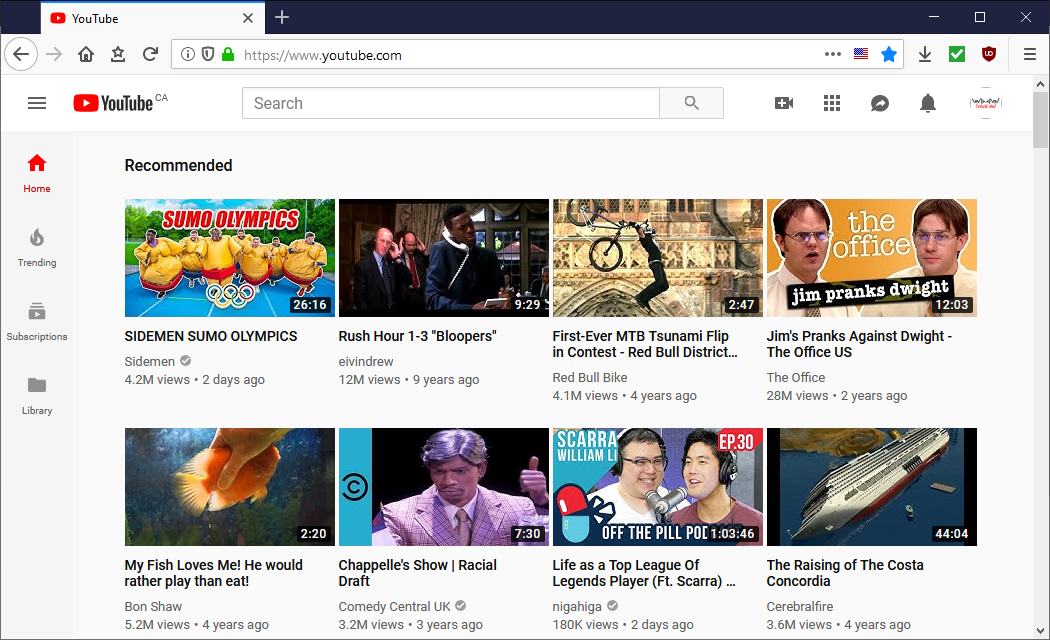Click the search magnifier button
1050x640 pixels.
[x=691, y=103]
